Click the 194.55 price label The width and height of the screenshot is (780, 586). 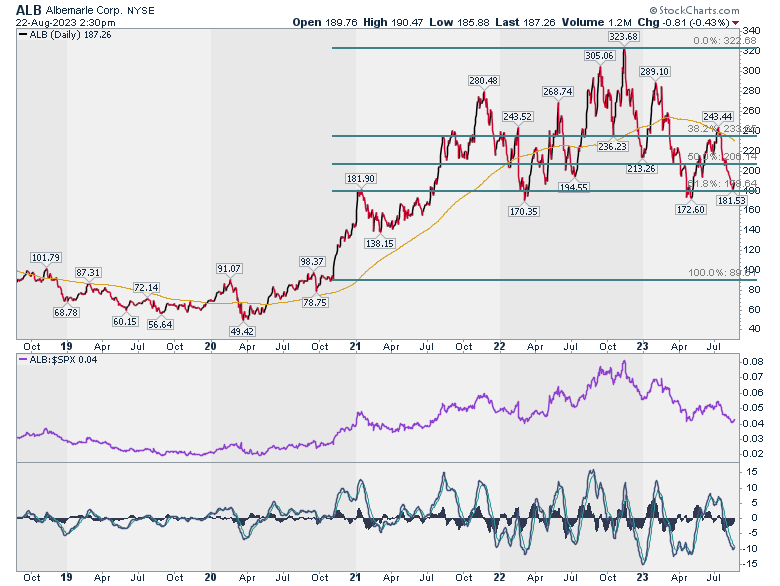click(574, 188)
